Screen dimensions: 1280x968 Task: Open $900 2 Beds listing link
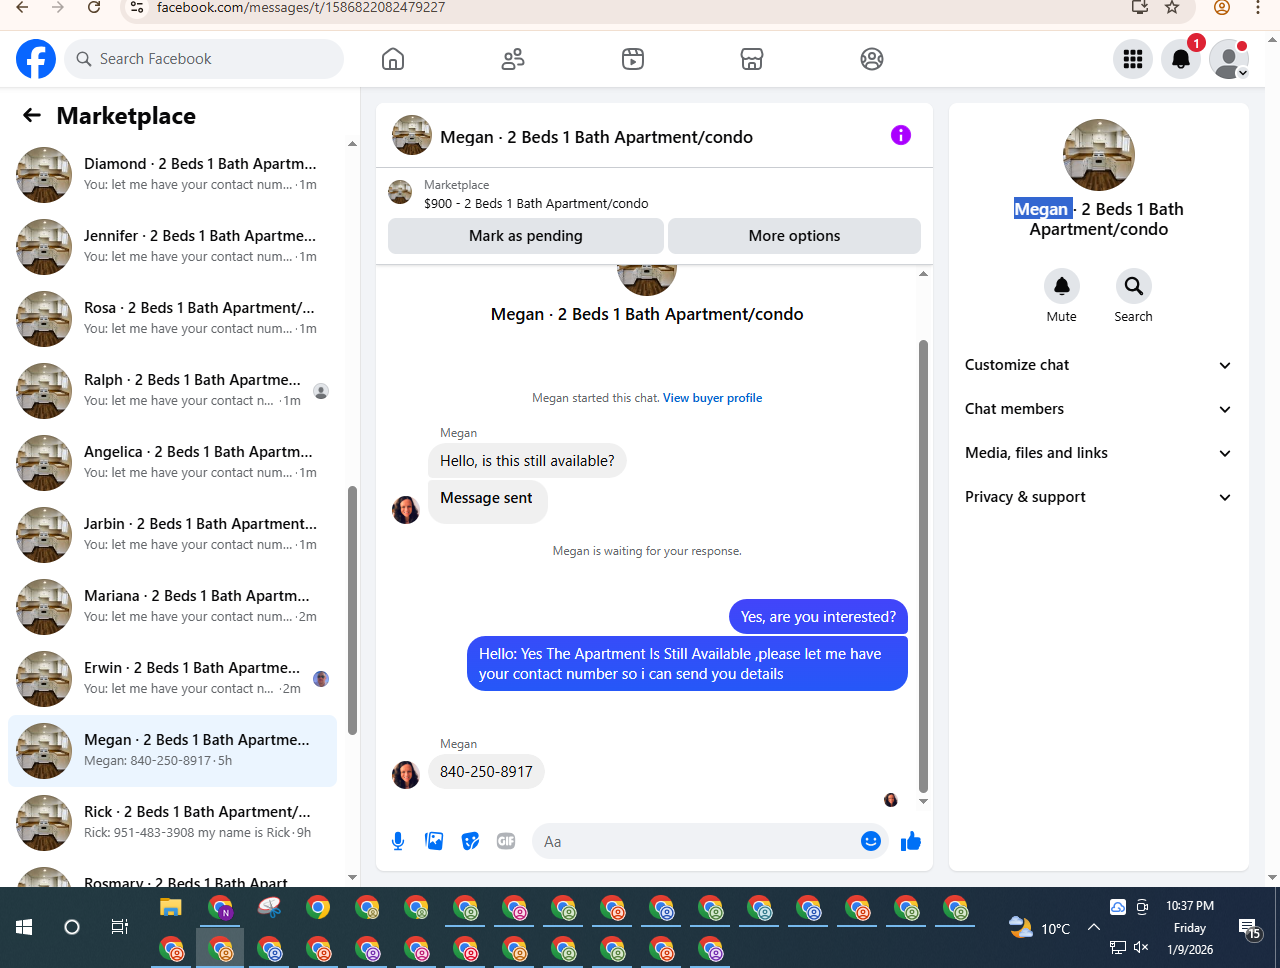point(536,204)
